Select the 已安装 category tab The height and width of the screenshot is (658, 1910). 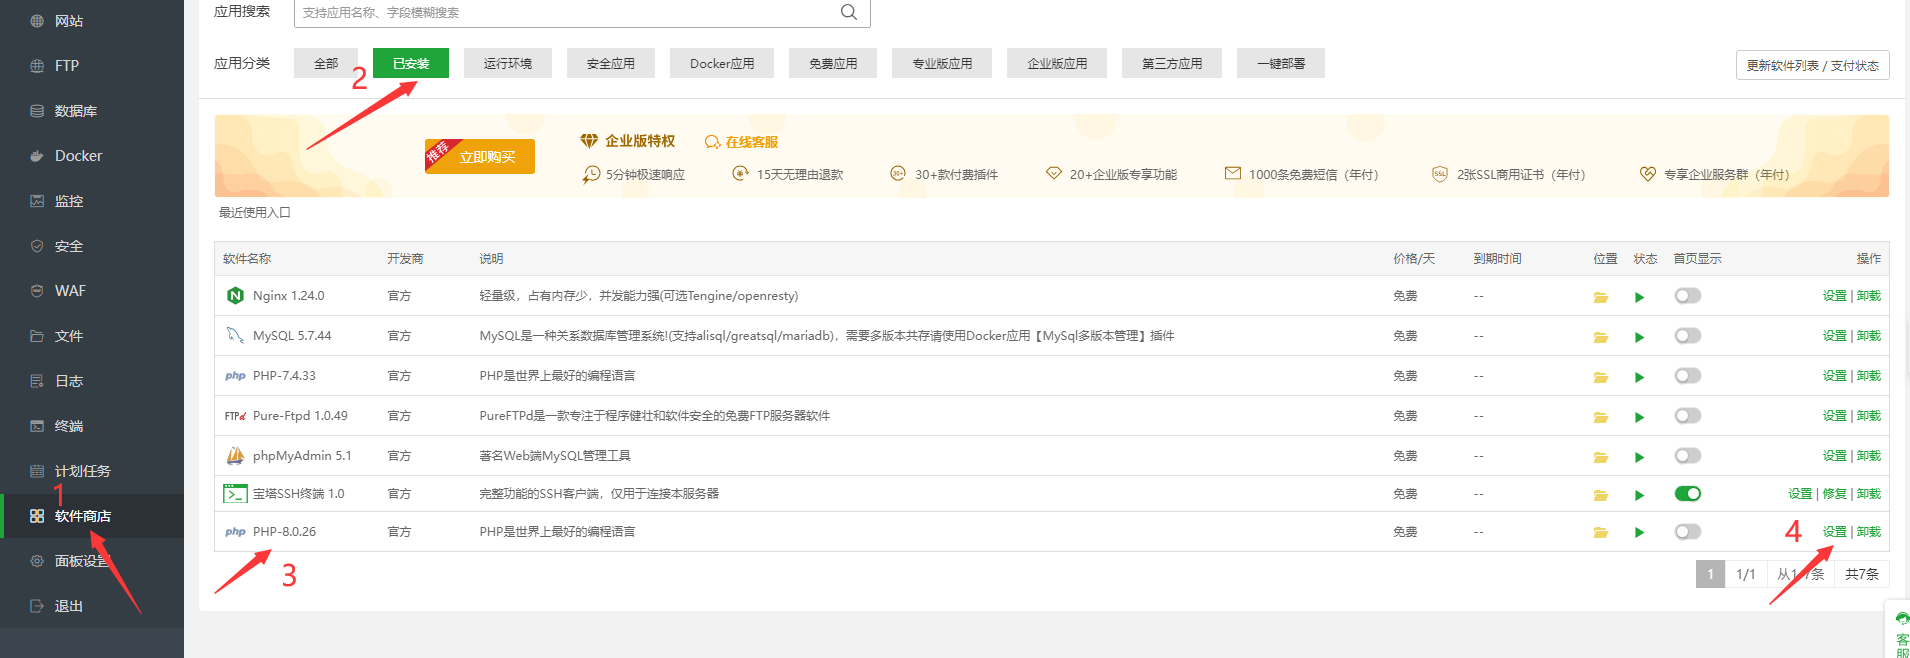point(411,63)
